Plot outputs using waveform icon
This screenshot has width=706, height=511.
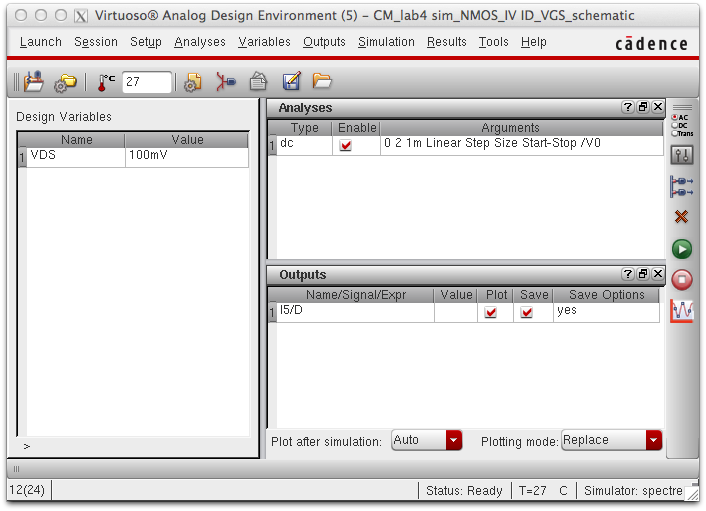pos(682,311)
